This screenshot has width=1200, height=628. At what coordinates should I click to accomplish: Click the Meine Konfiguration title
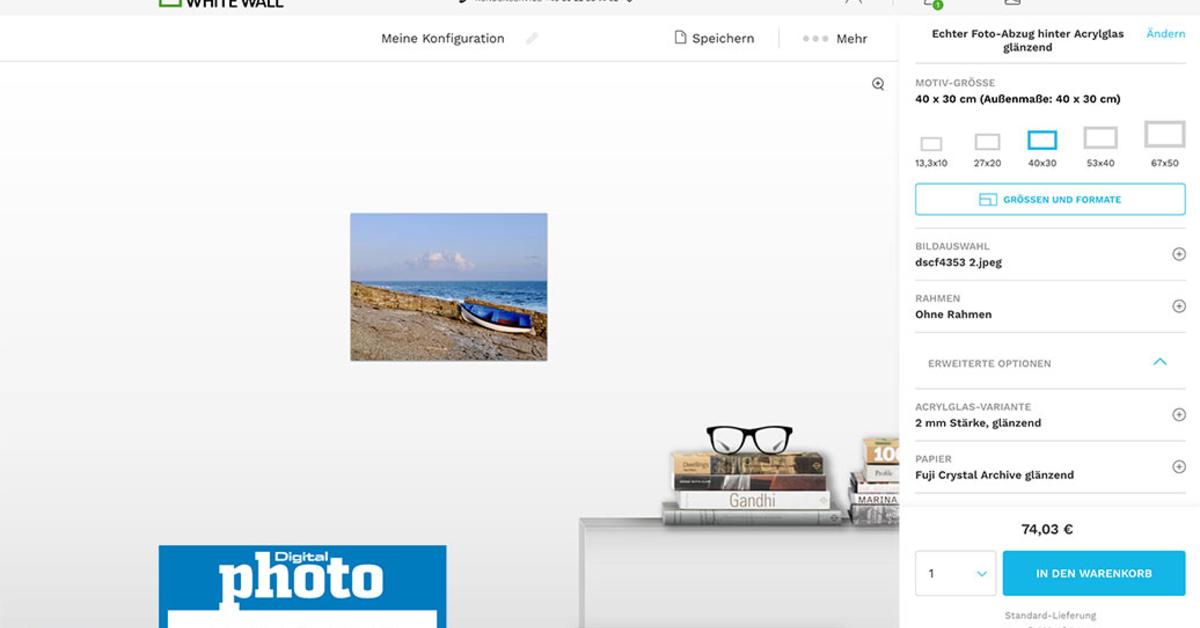point(443,38)
